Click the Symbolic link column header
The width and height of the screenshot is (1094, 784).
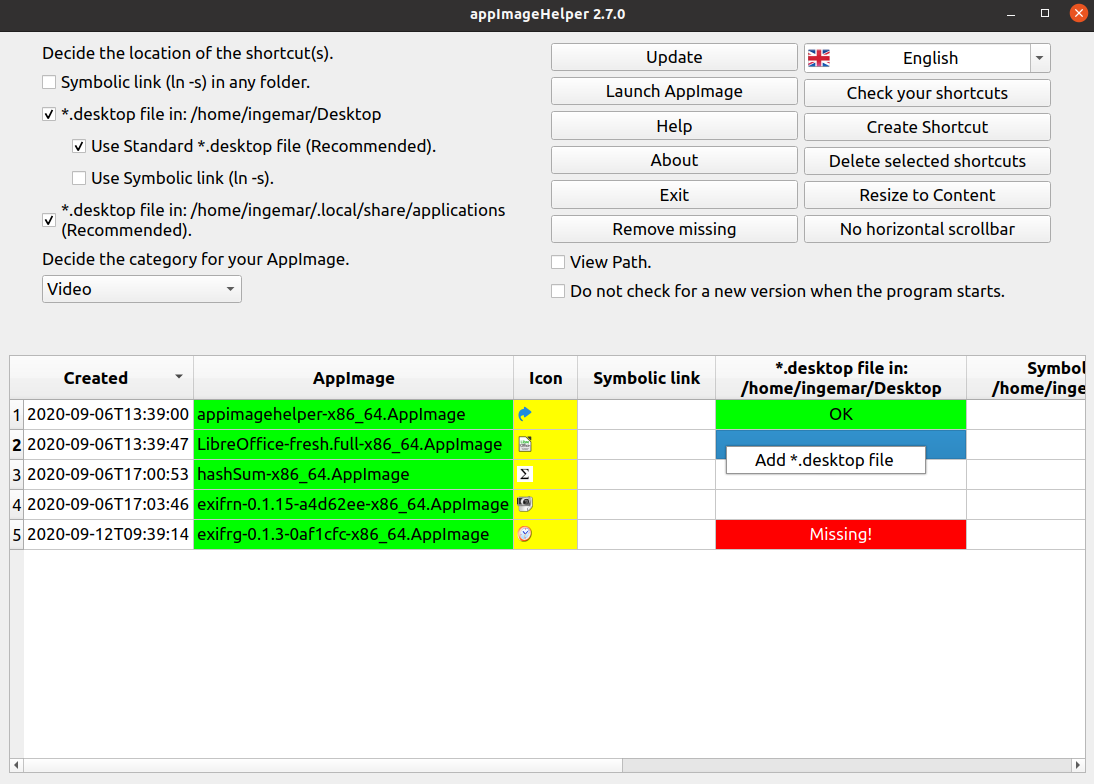[646, 378]
